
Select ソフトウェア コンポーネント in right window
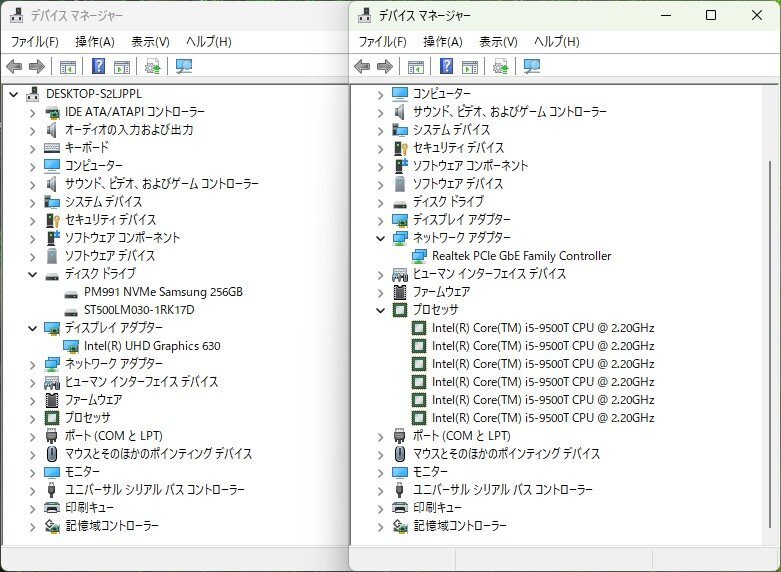[470, 165]
